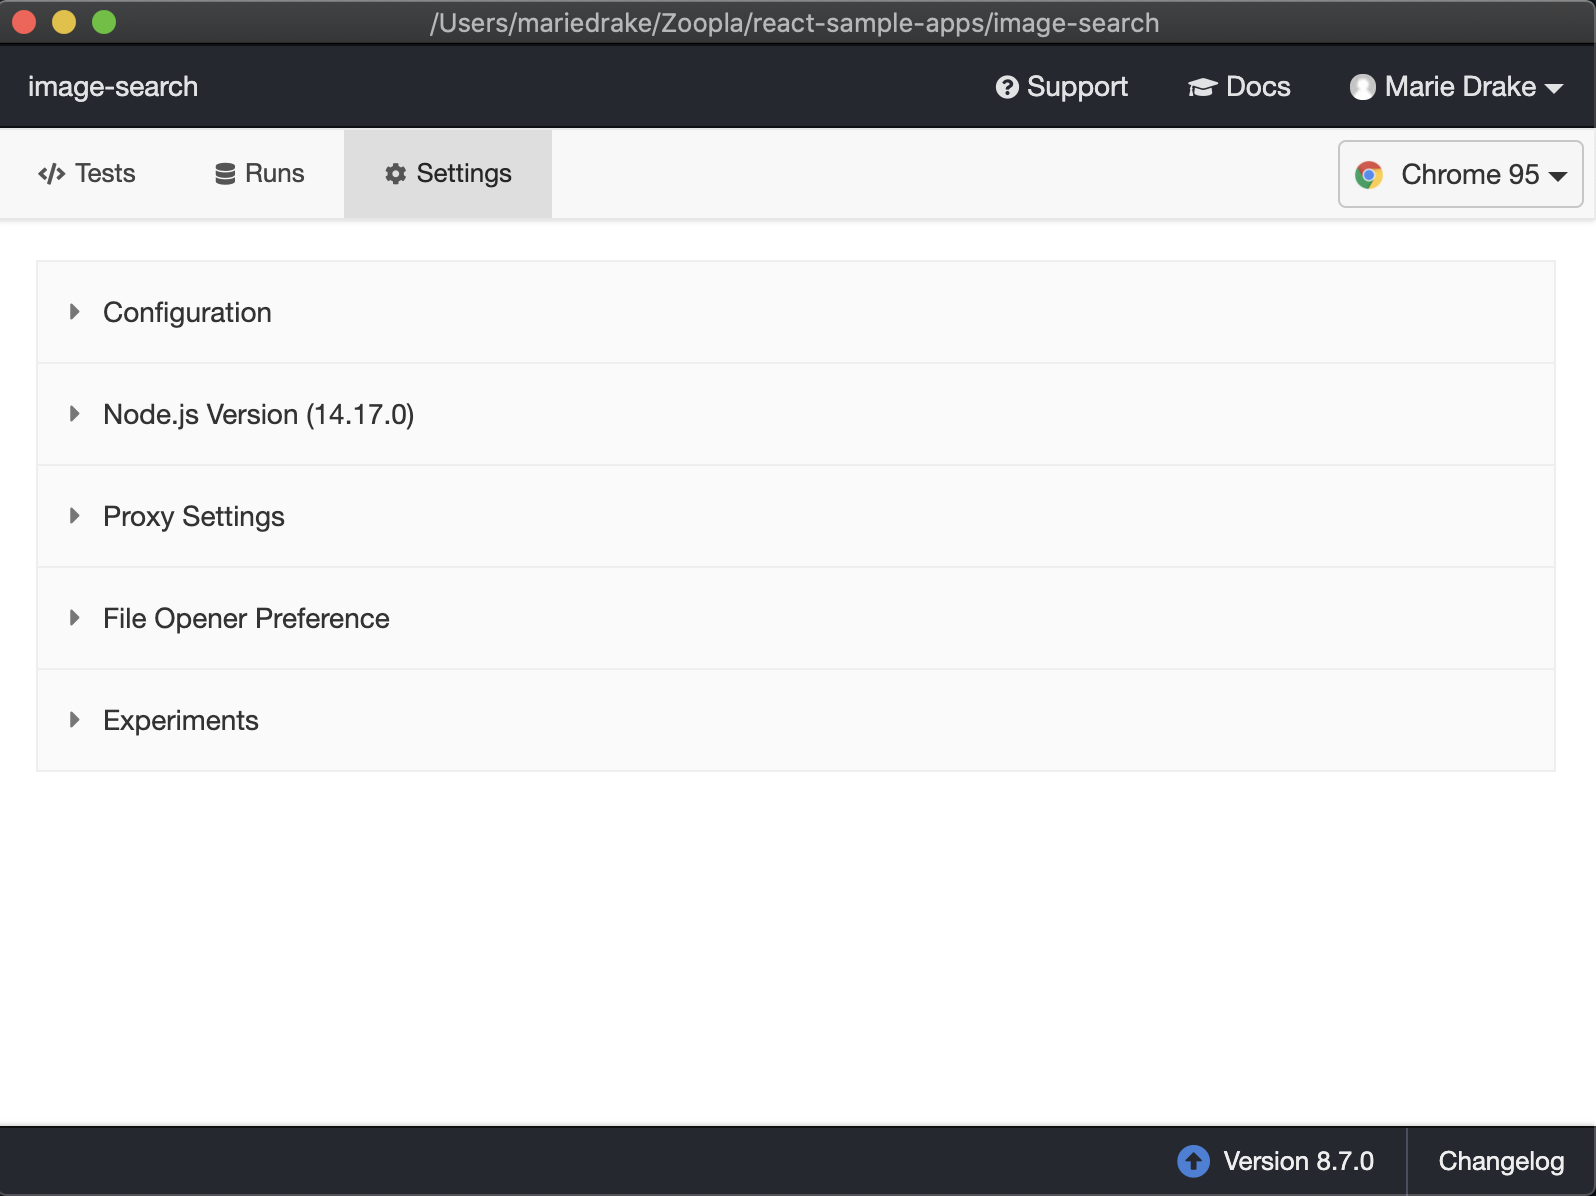Viewport: 1596px width, 1196px height.
Task: Click the Tests code brackets icon
Action: 51,174
